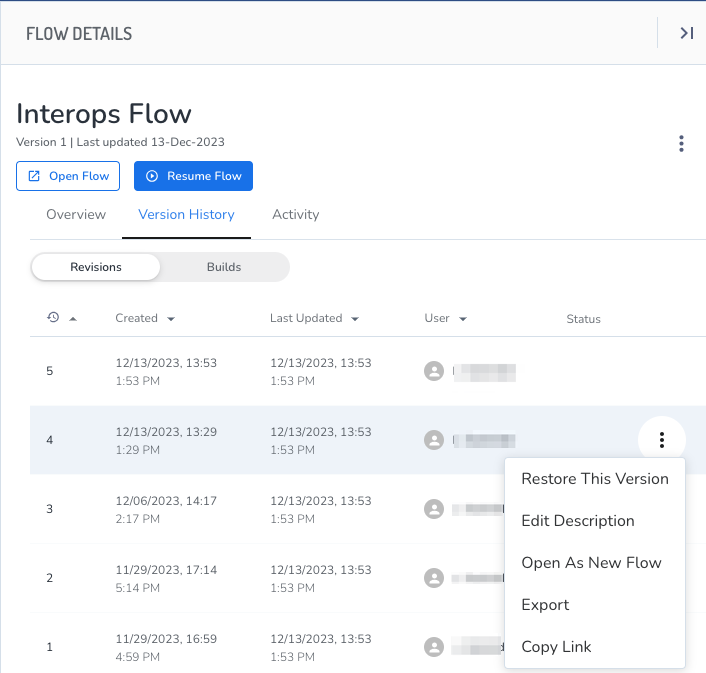Sort by the User column arrow
706x673 pixels.
pos(463,319)
